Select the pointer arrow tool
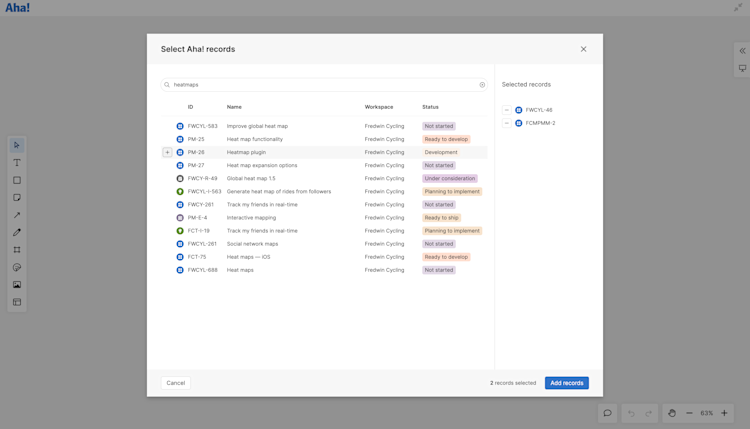The height and width of the screenshot is (429, 750). (x=17, y=145)
